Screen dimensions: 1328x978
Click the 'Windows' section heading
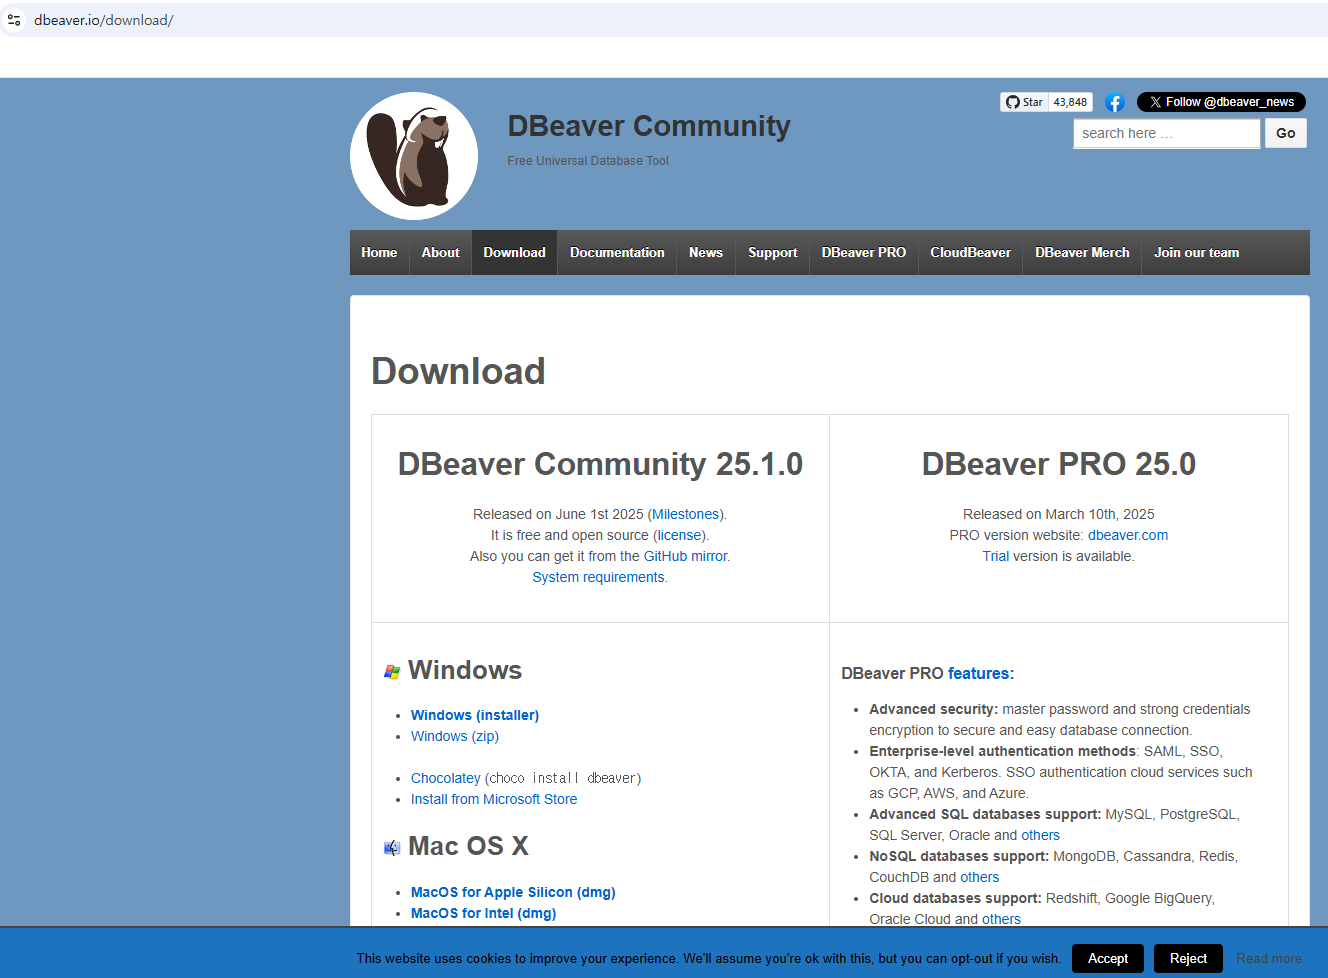(465, 670)
